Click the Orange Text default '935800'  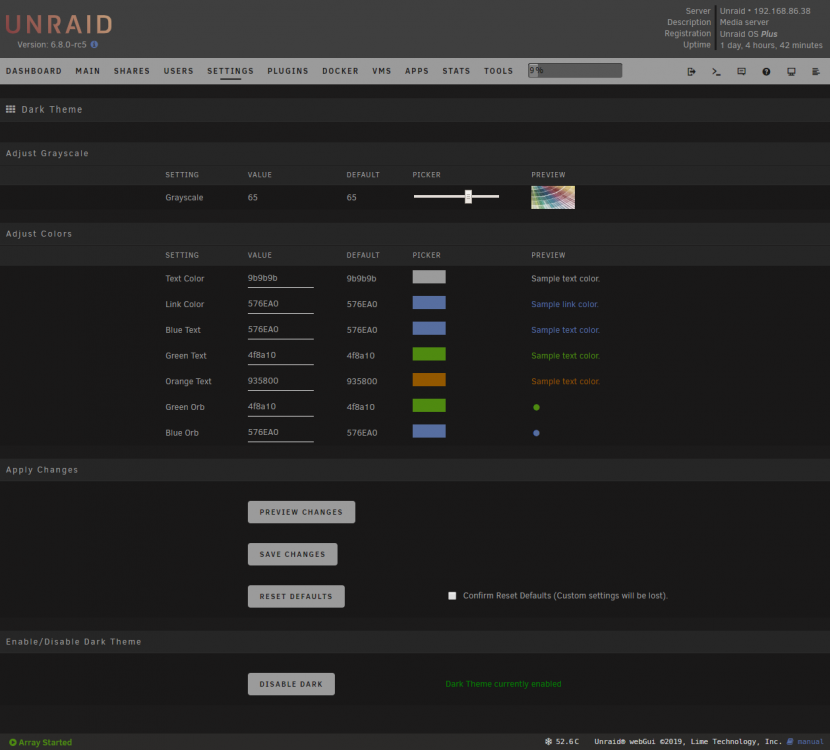[362, 381]
